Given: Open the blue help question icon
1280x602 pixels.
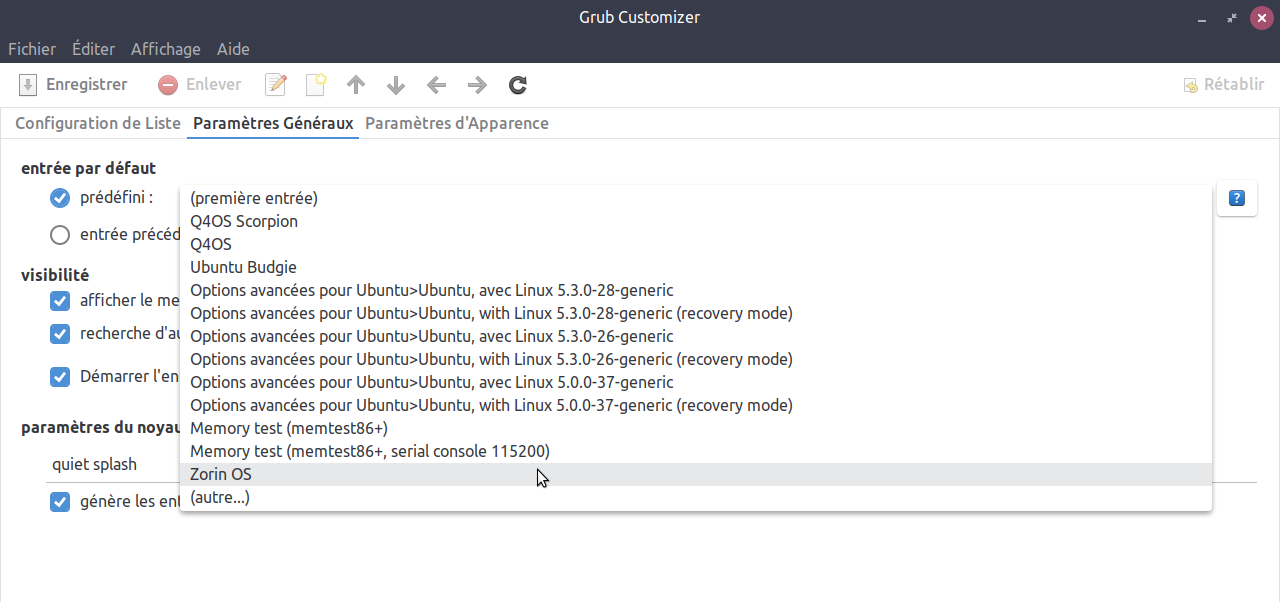Looking at the screenshot, I should click(1236, 198).
